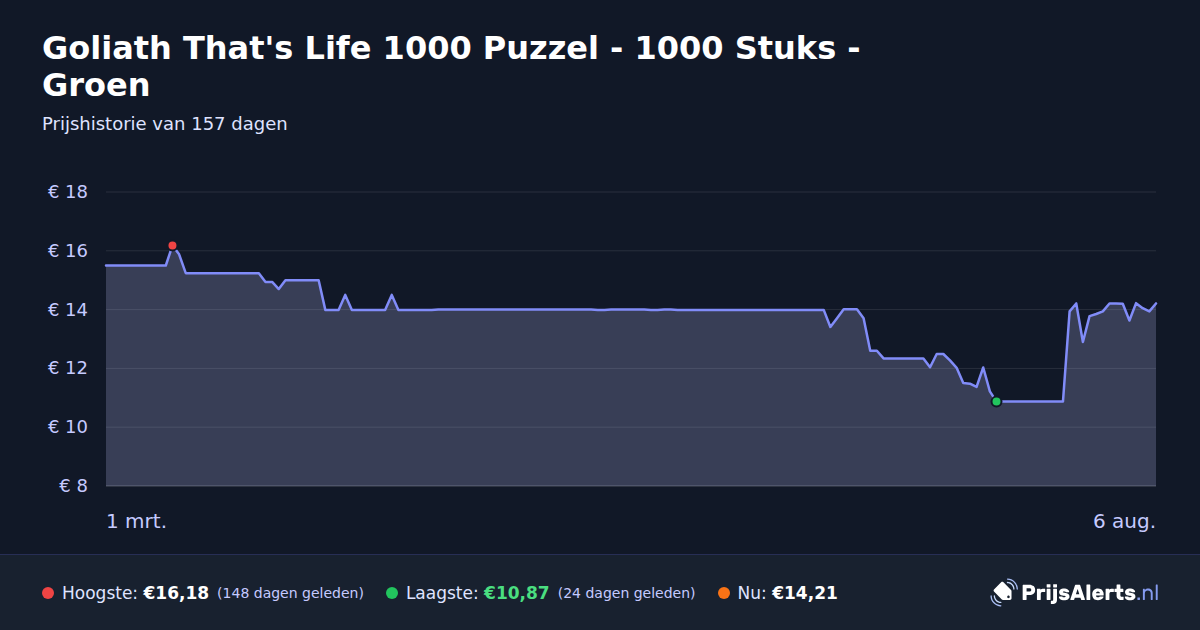Click the orange dot beside Nu
The width and height of the screenshot is (1200, 630).
[724, 593]
